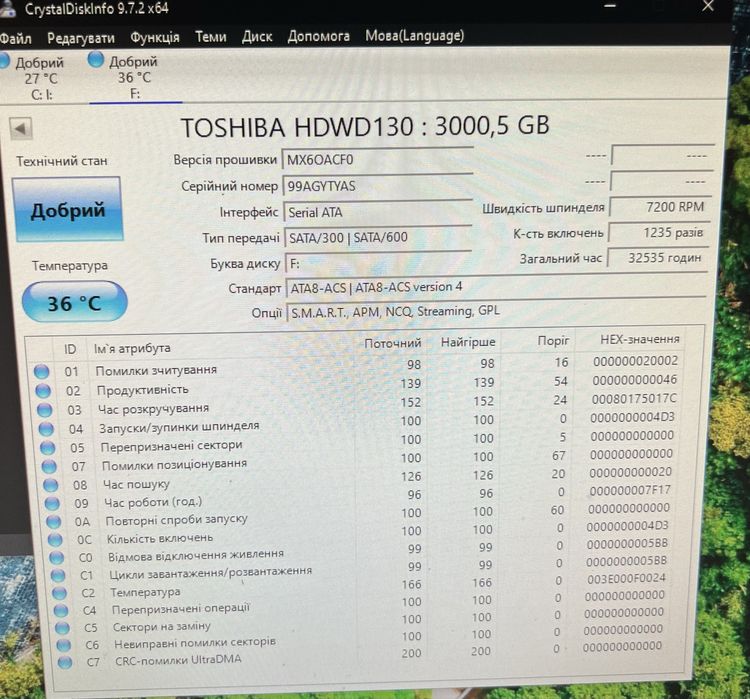Open the Мова(Language) menu
Screen dimensions: 750x699
point(415,35)
